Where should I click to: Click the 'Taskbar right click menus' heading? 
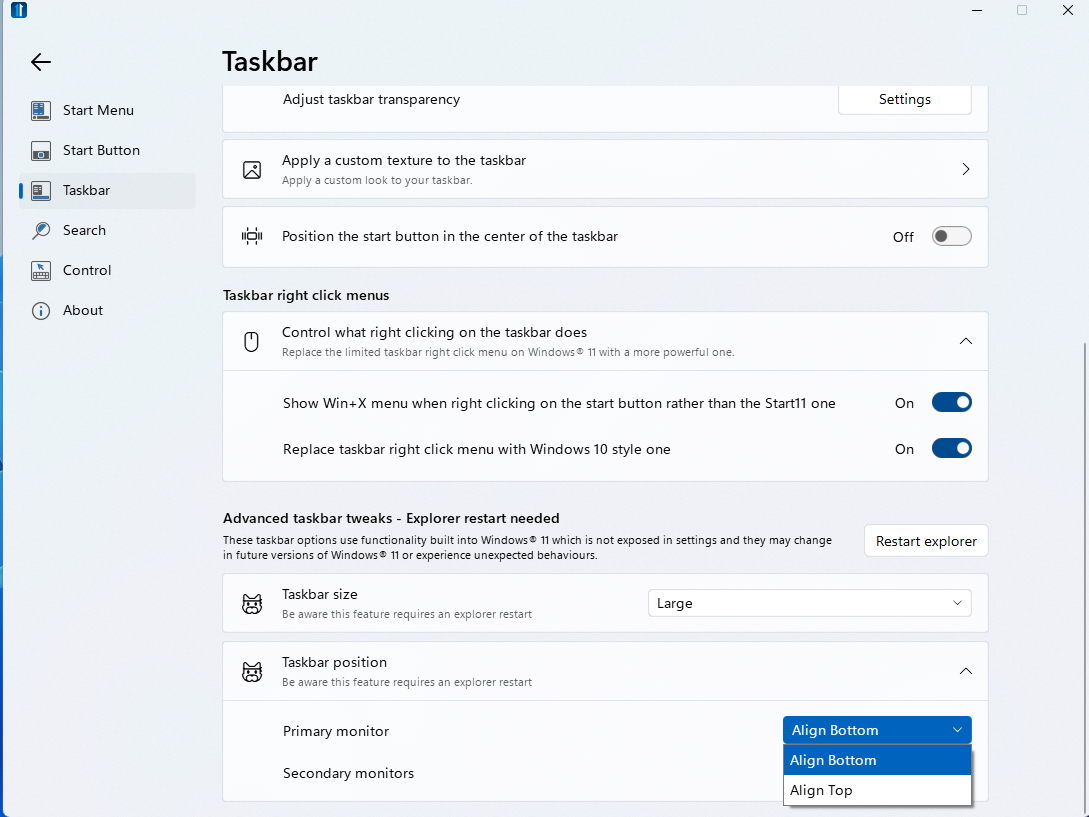tap(306, 295)
